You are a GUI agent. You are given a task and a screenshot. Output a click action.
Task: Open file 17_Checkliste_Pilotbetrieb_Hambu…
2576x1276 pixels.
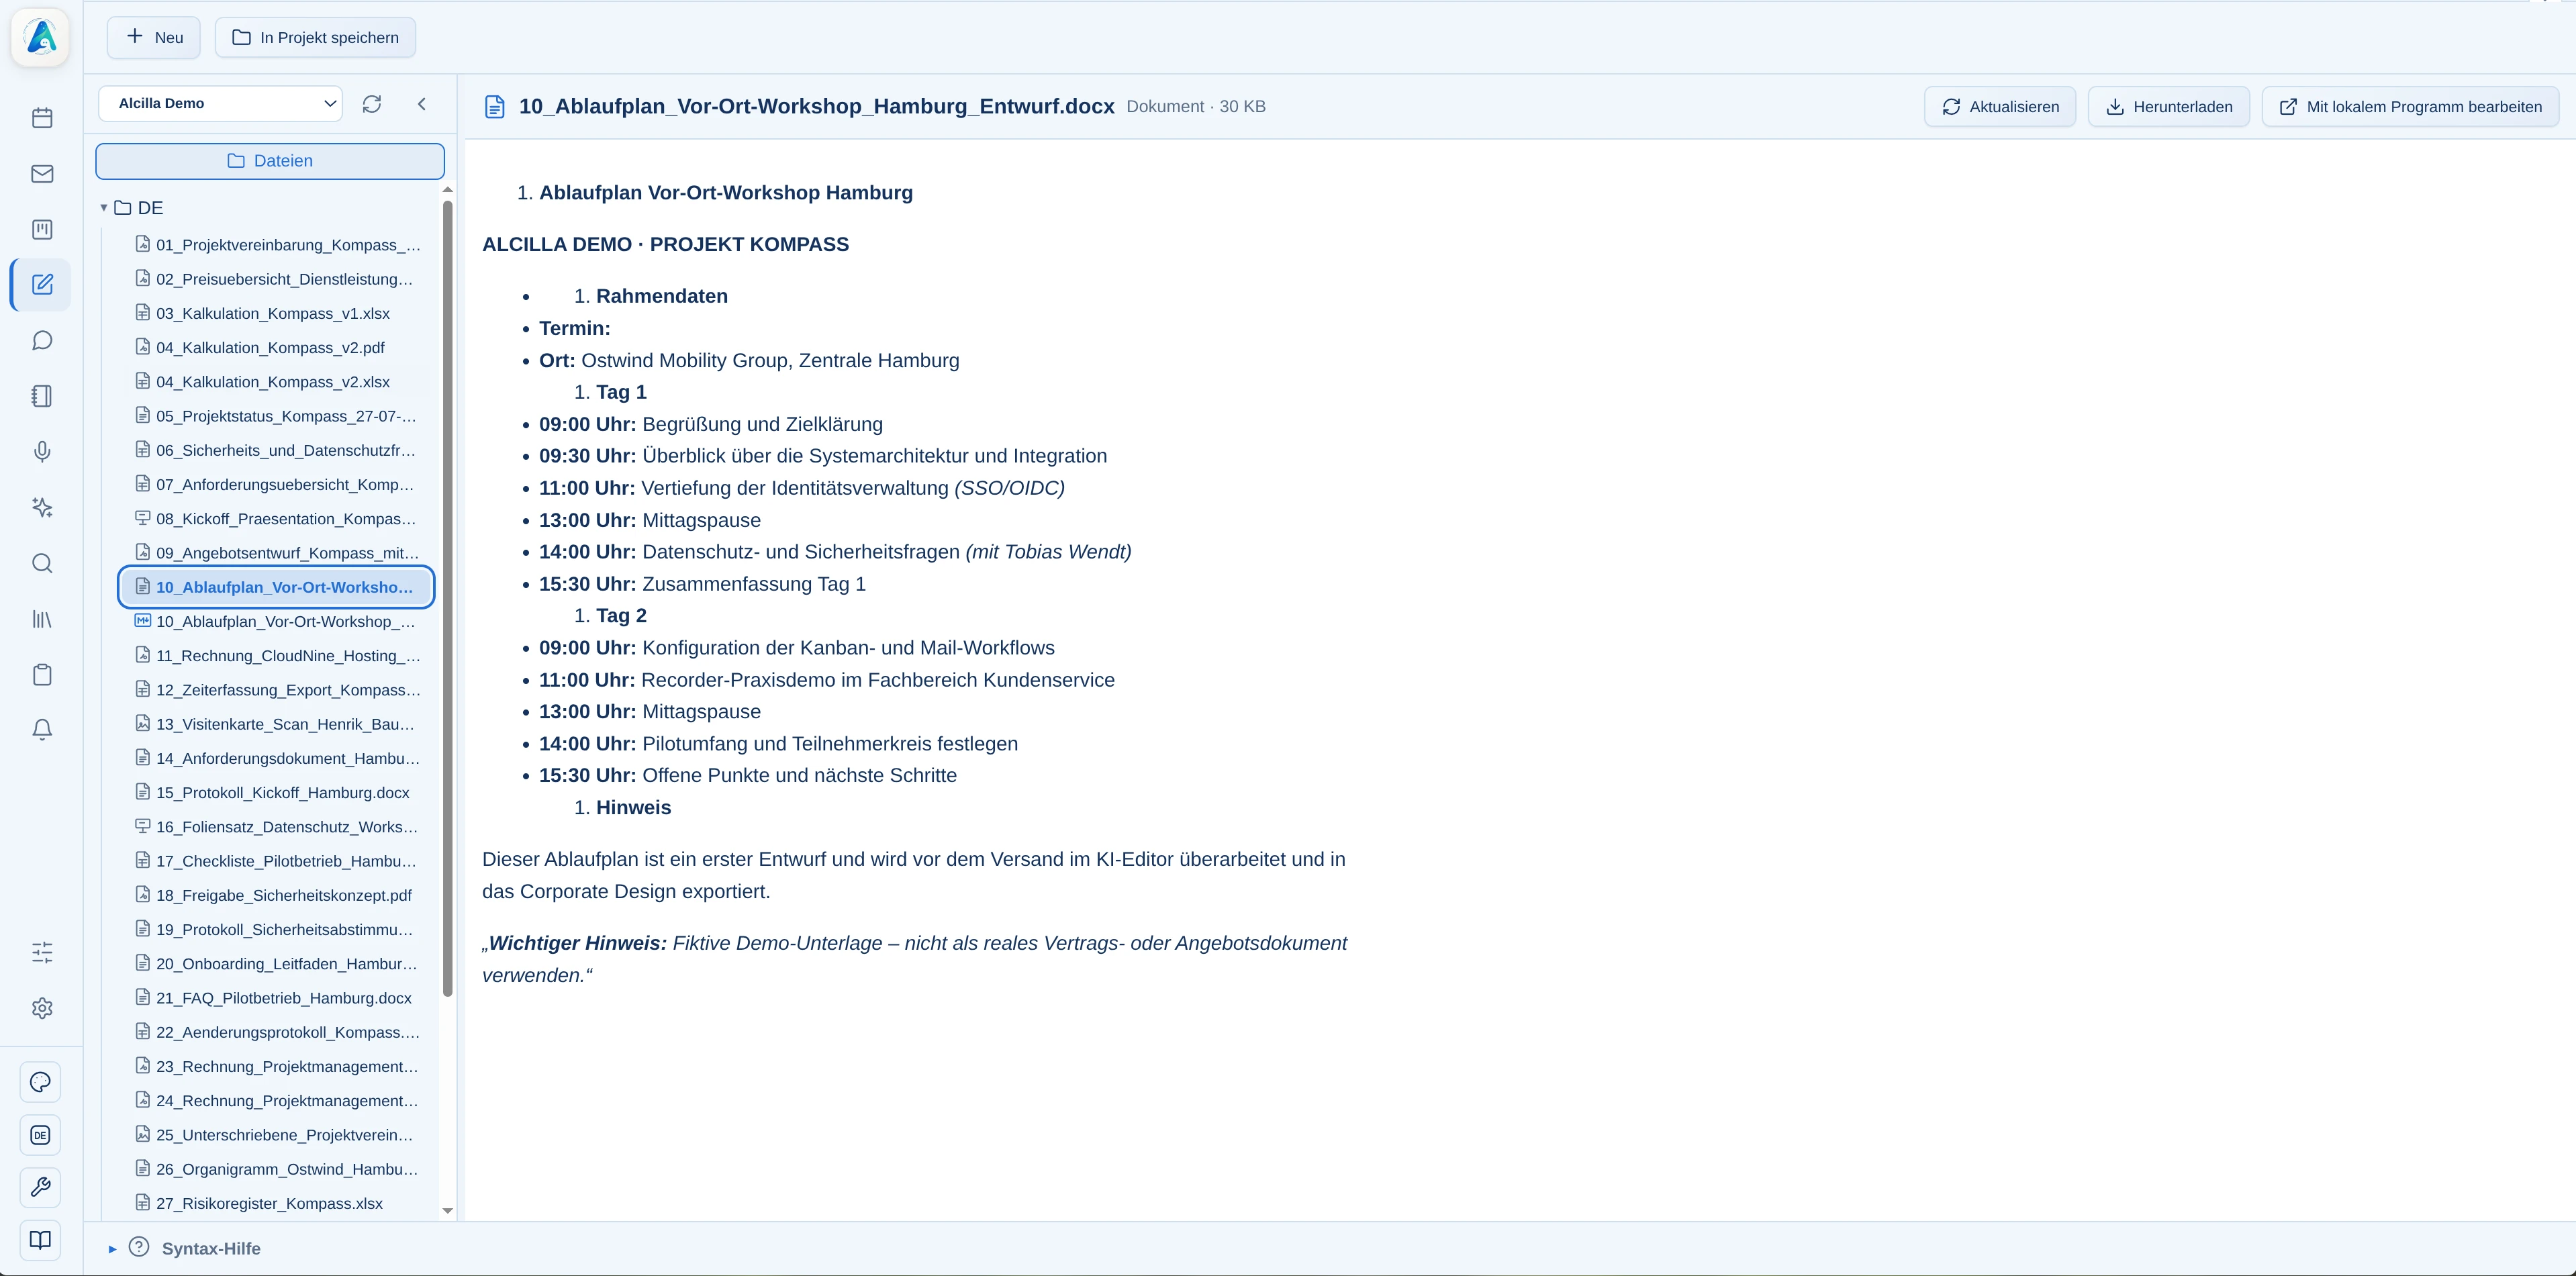click(277, 861)
